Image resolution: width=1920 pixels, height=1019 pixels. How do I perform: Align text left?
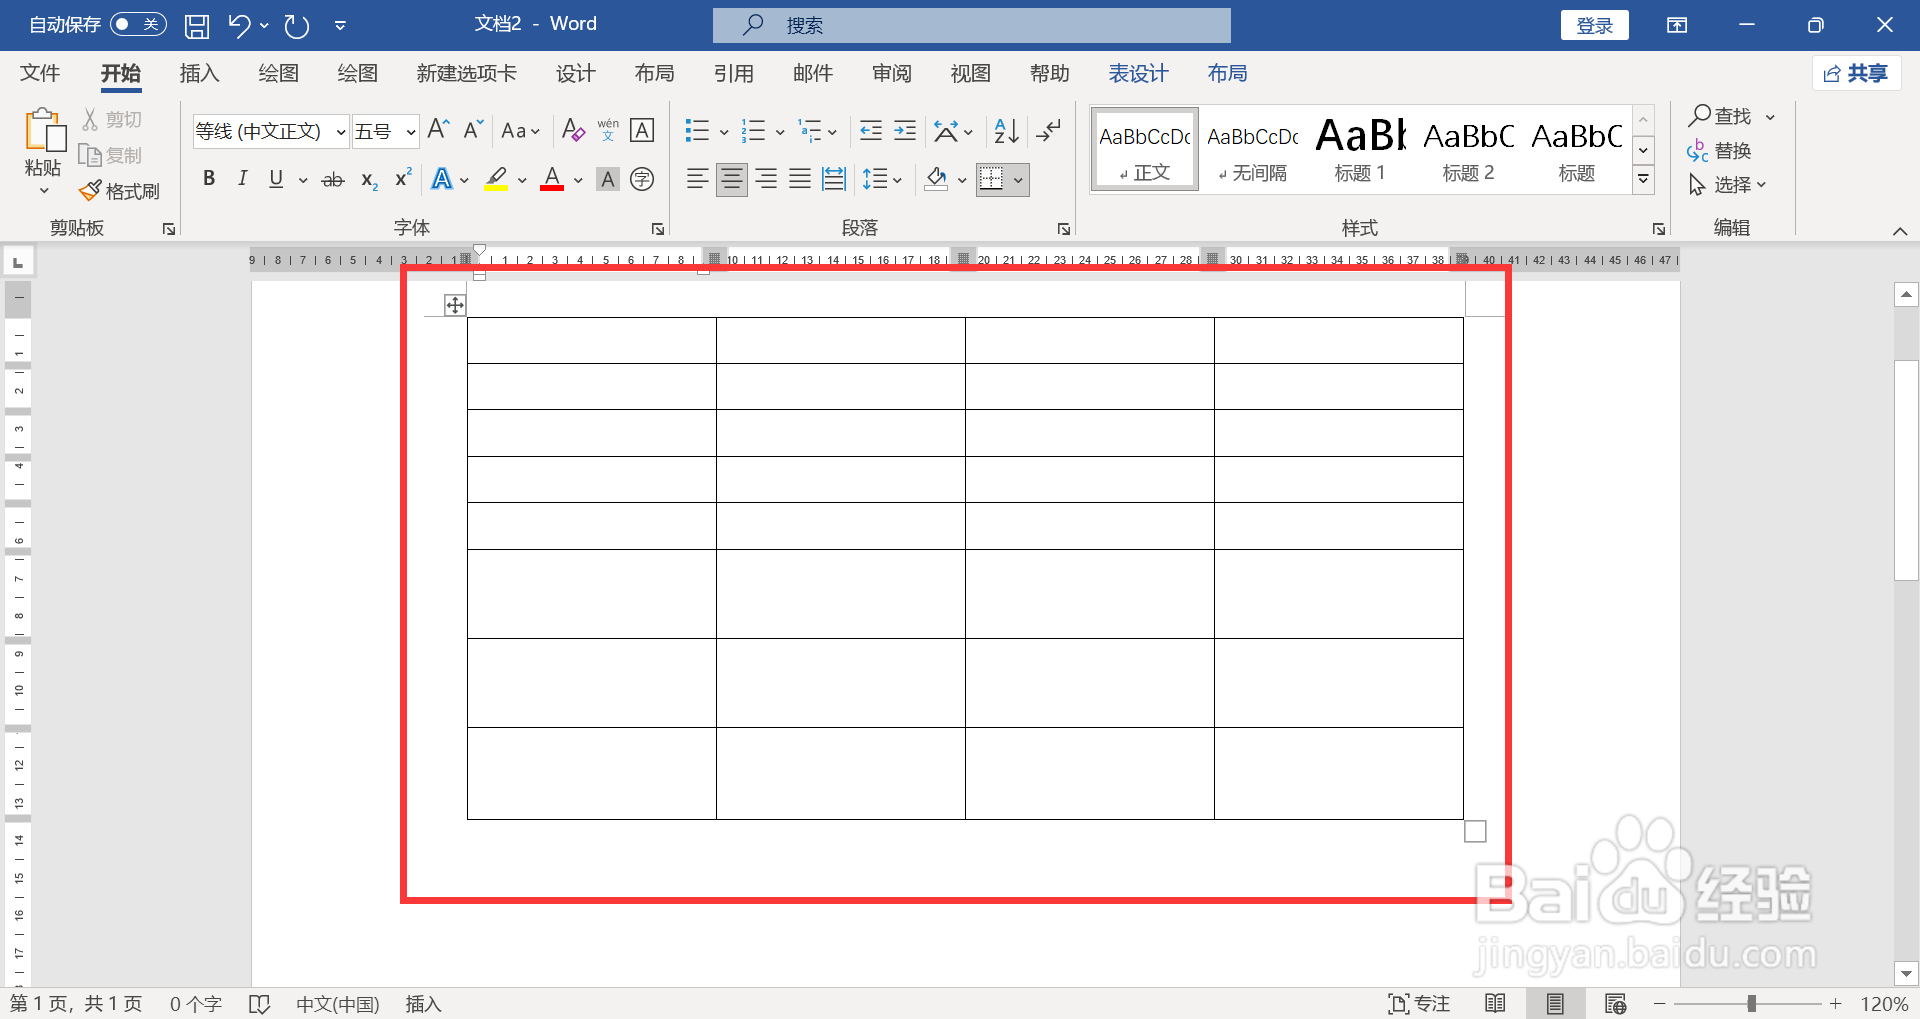[x=697, y=180]
